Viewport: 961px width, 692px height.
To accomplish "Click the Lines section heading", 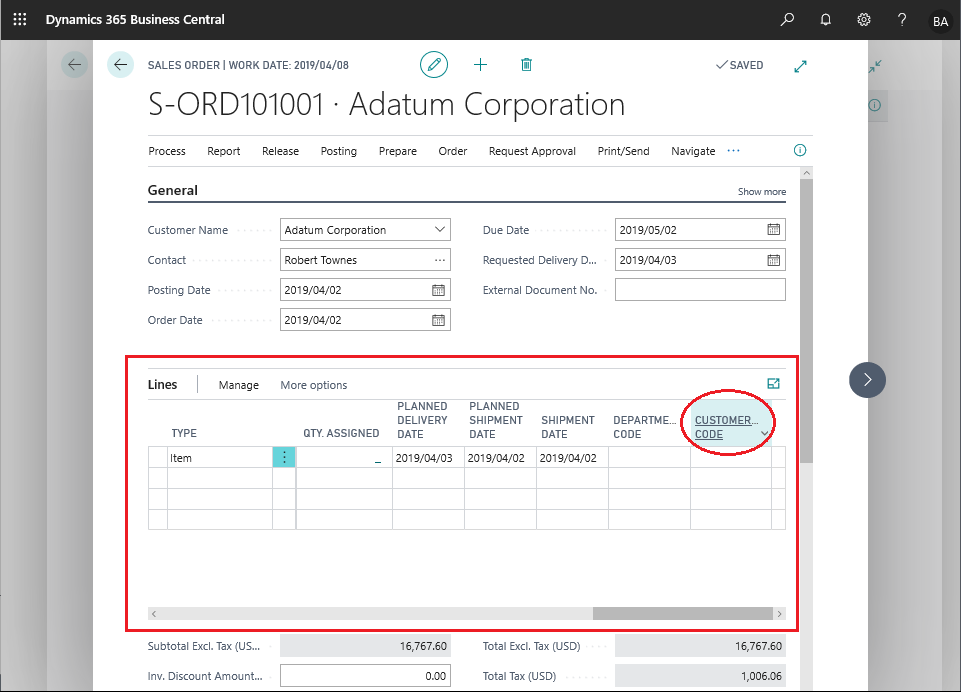I will (162, 384).
